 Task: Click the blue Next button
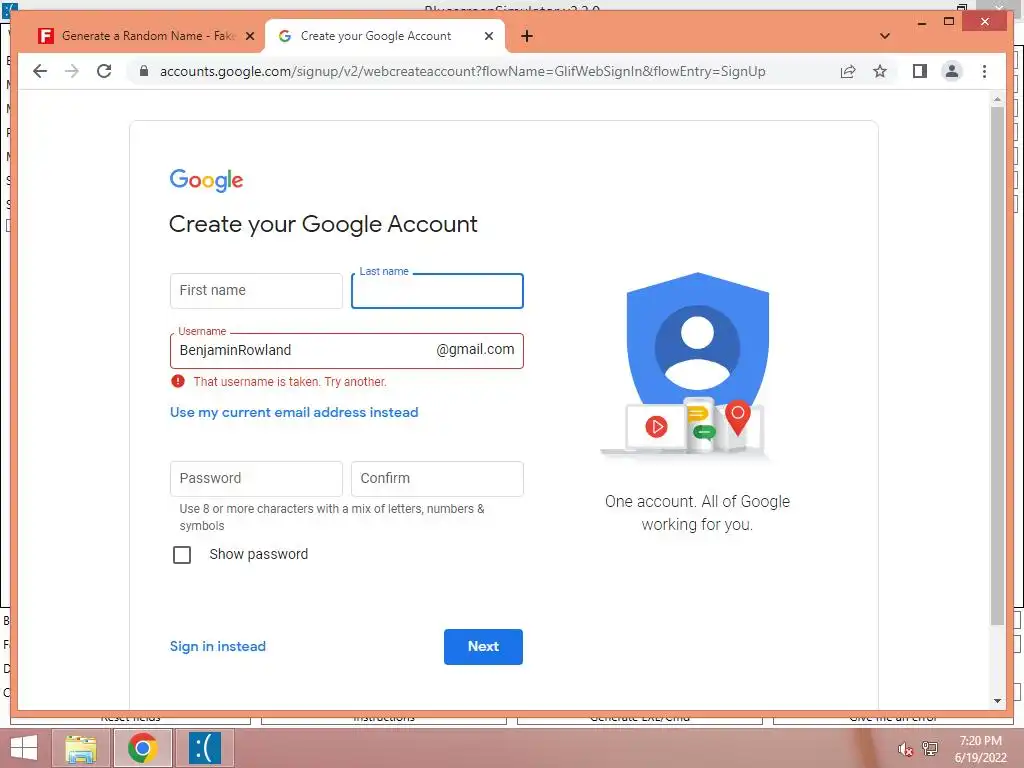(x=483, y=647)
